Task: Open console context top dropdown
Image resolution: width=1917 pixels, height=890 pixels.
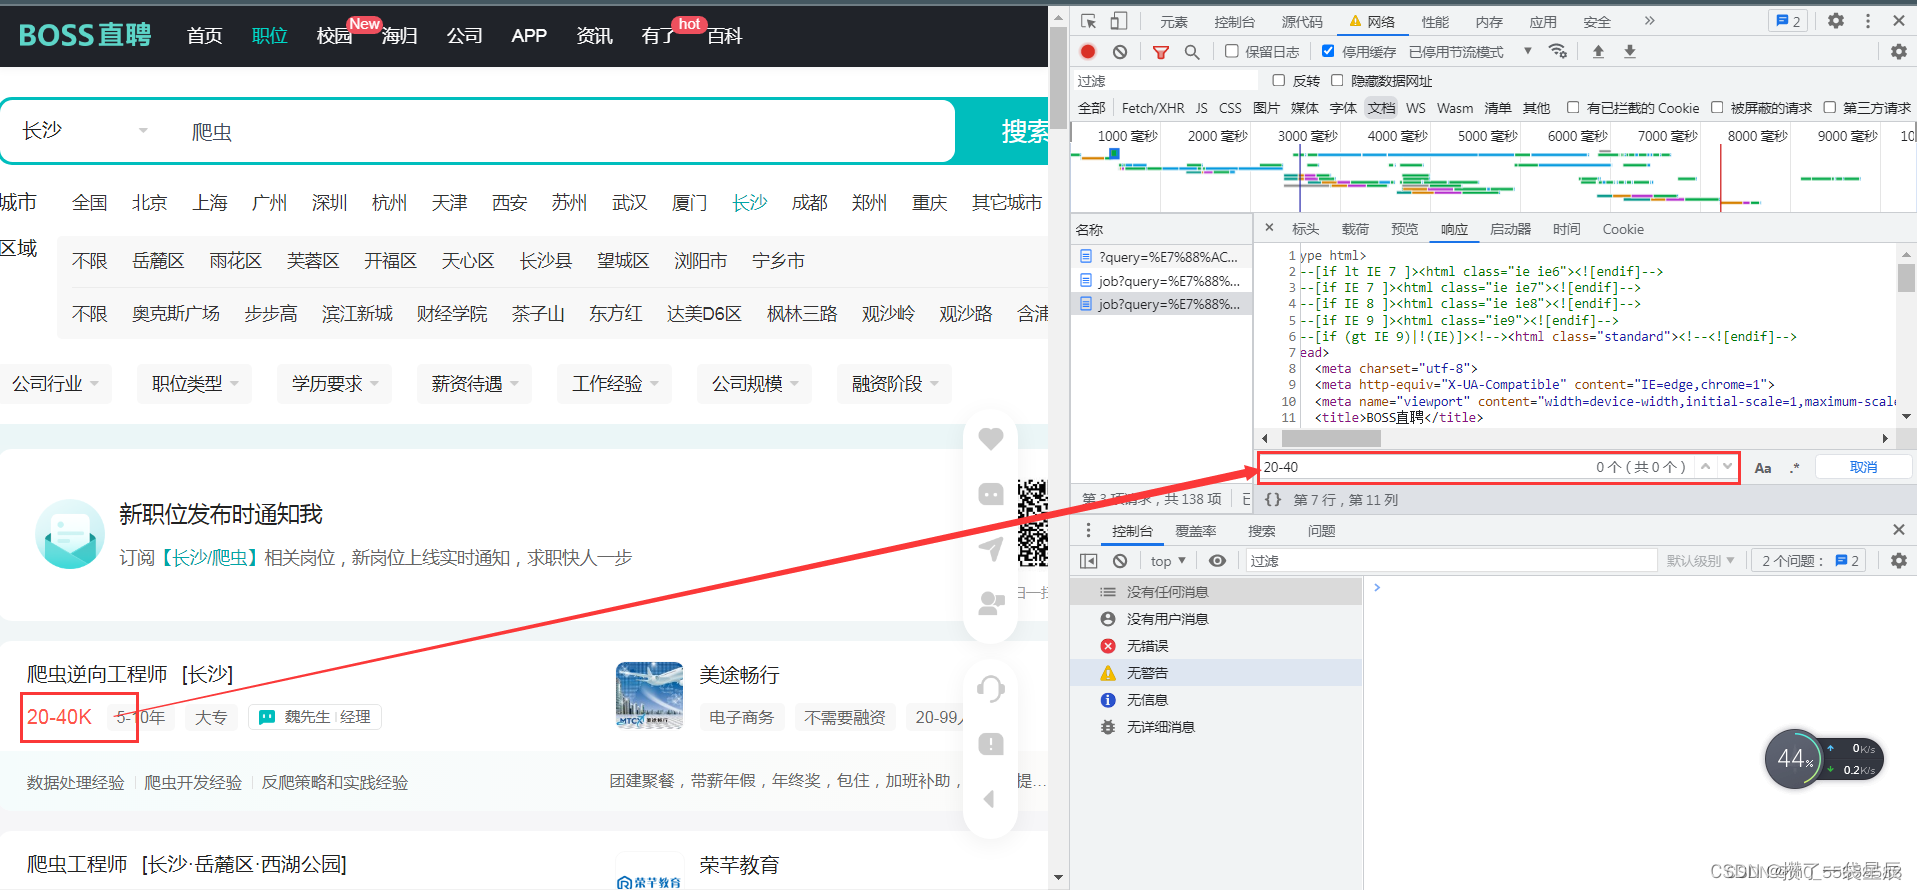Action: click(x=1168, y=561)
